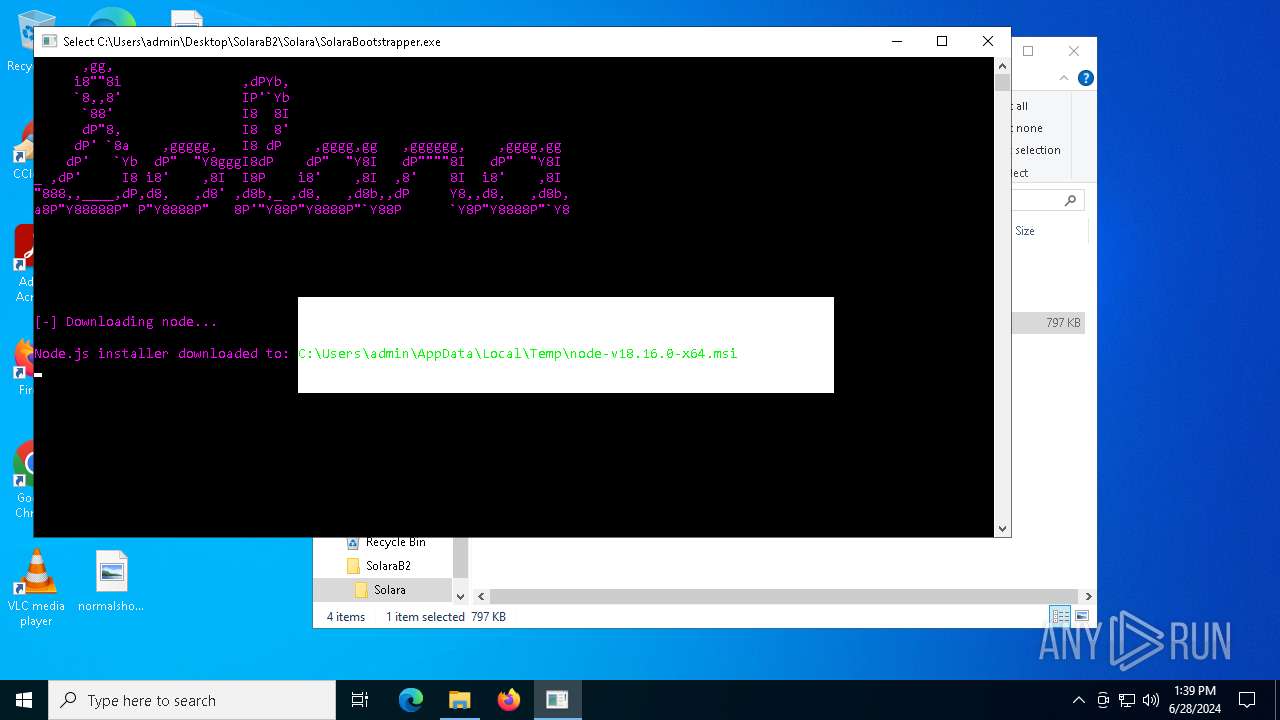The height and width of the screenshot is (720, 1280).
Task: Open Task View on the taskbar
Action: [360, 700]
